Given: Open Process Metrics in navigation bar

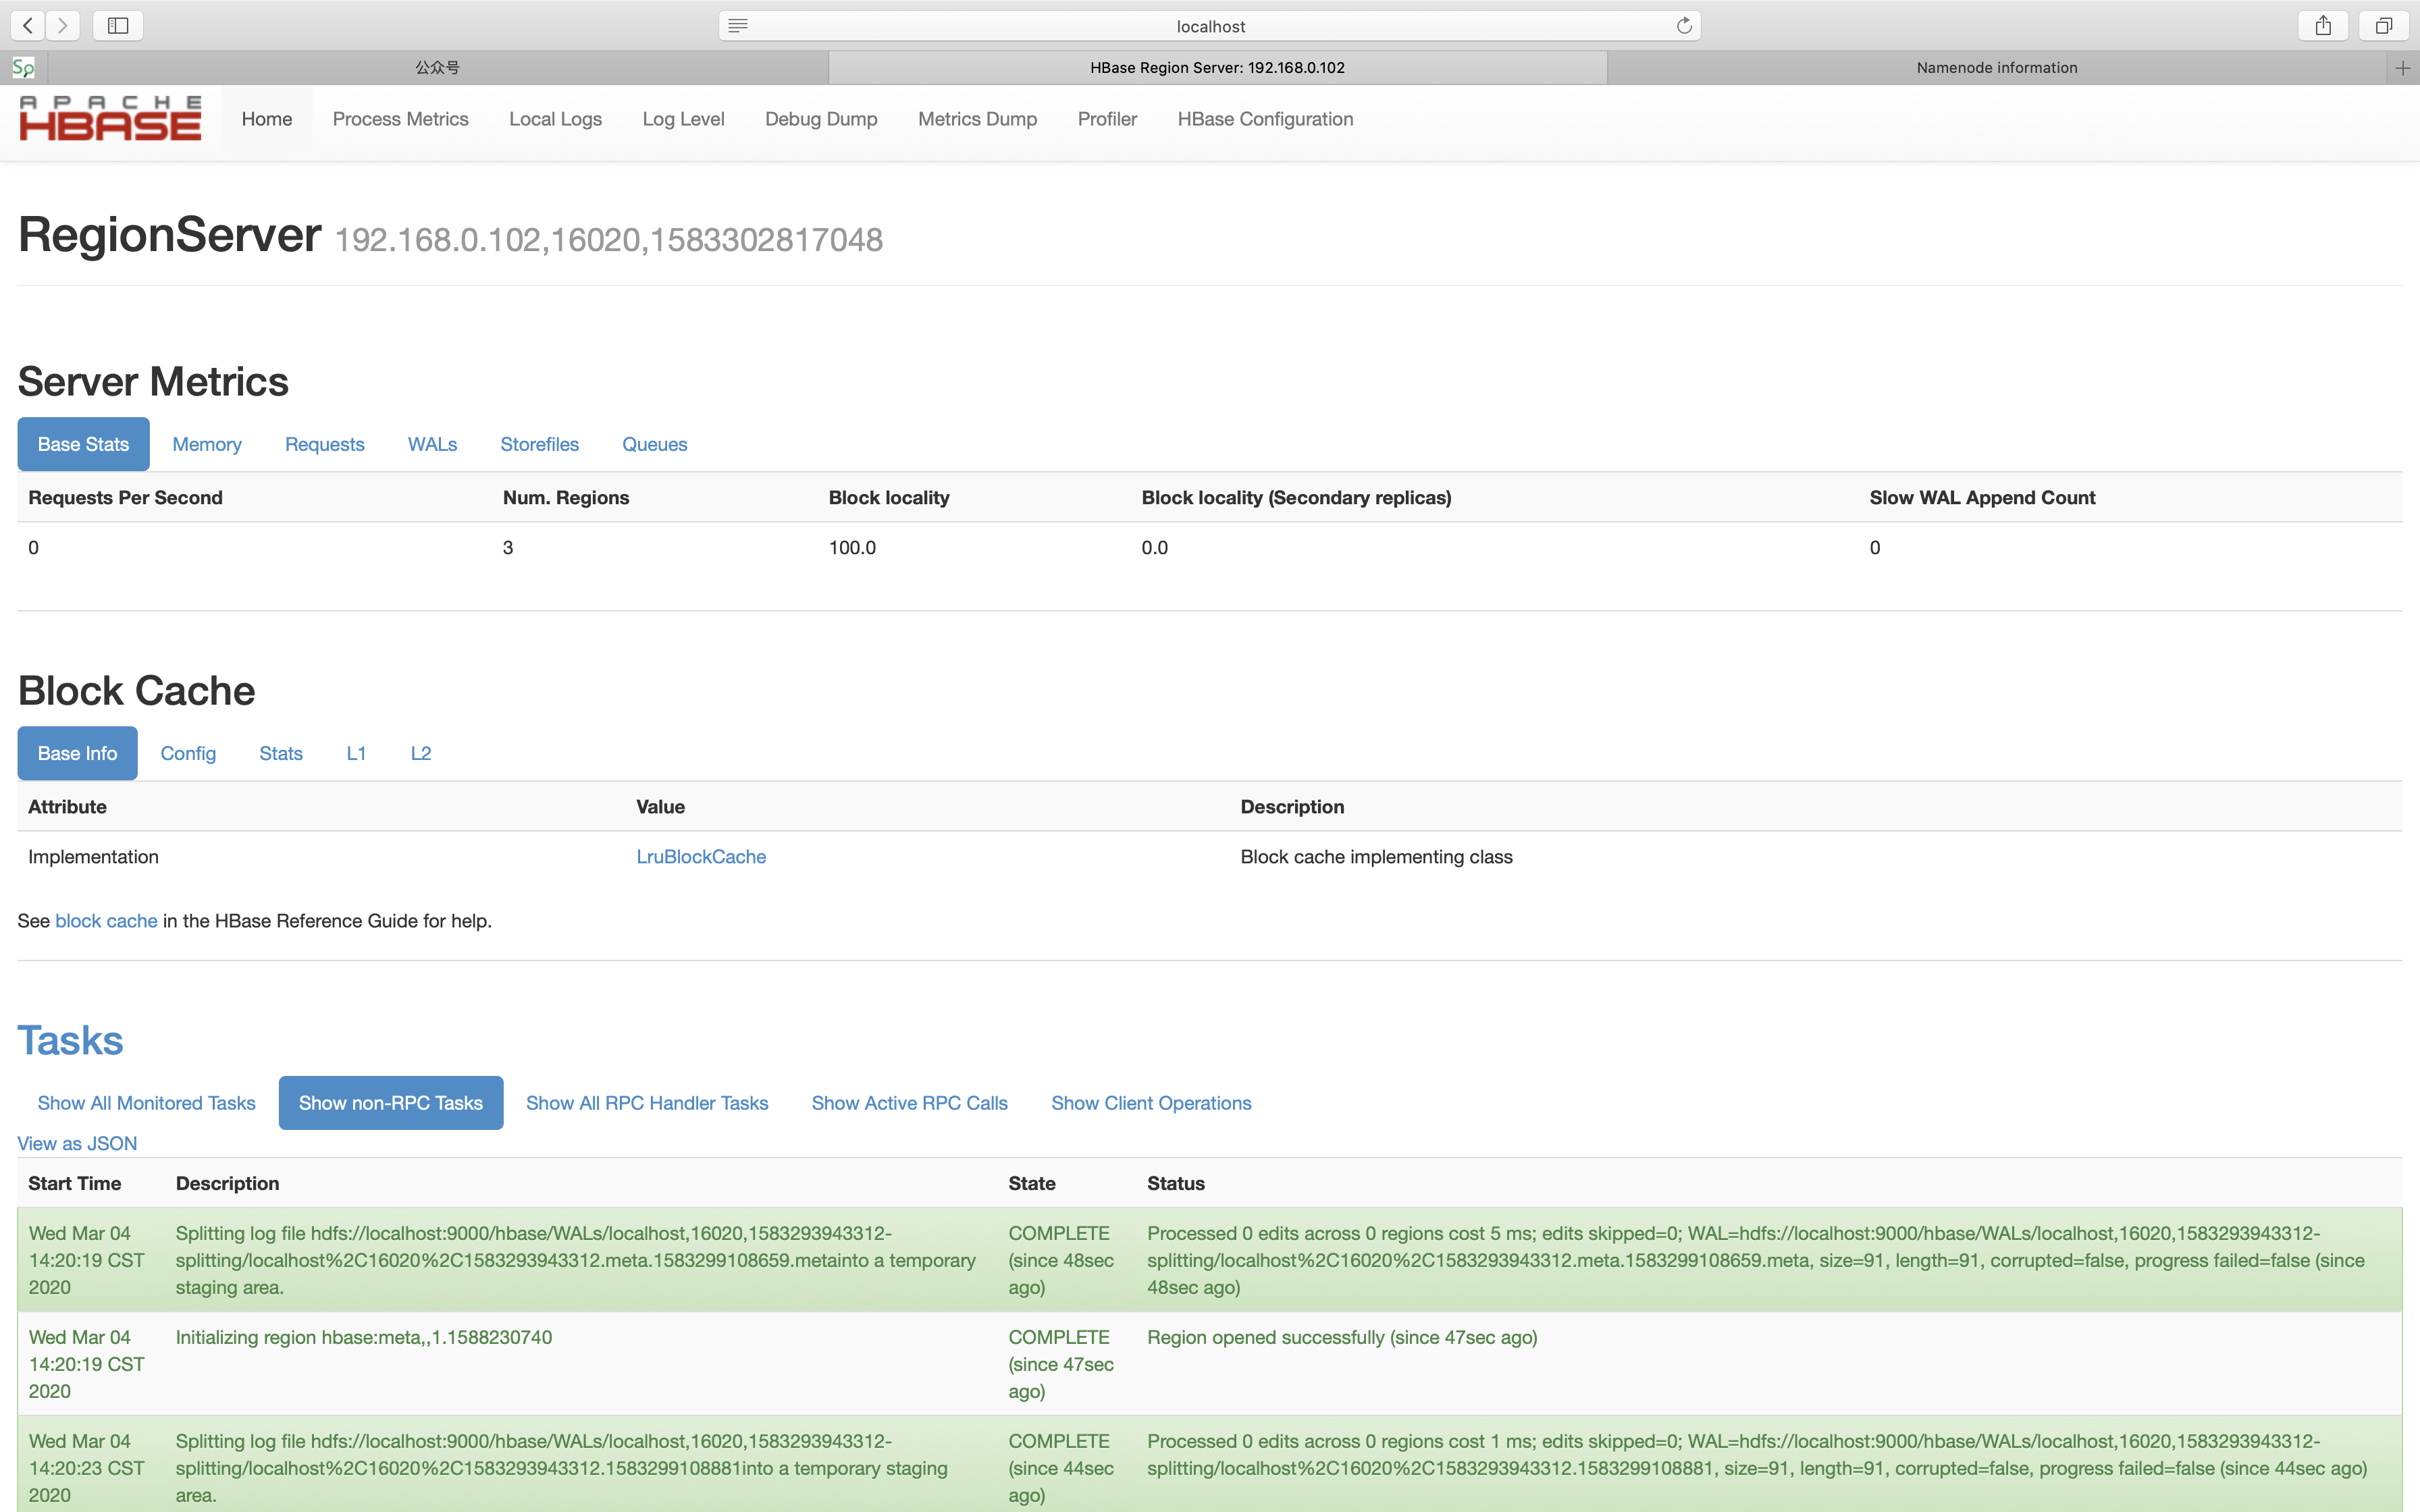Looking at the screenshot, I should point(401,119).
